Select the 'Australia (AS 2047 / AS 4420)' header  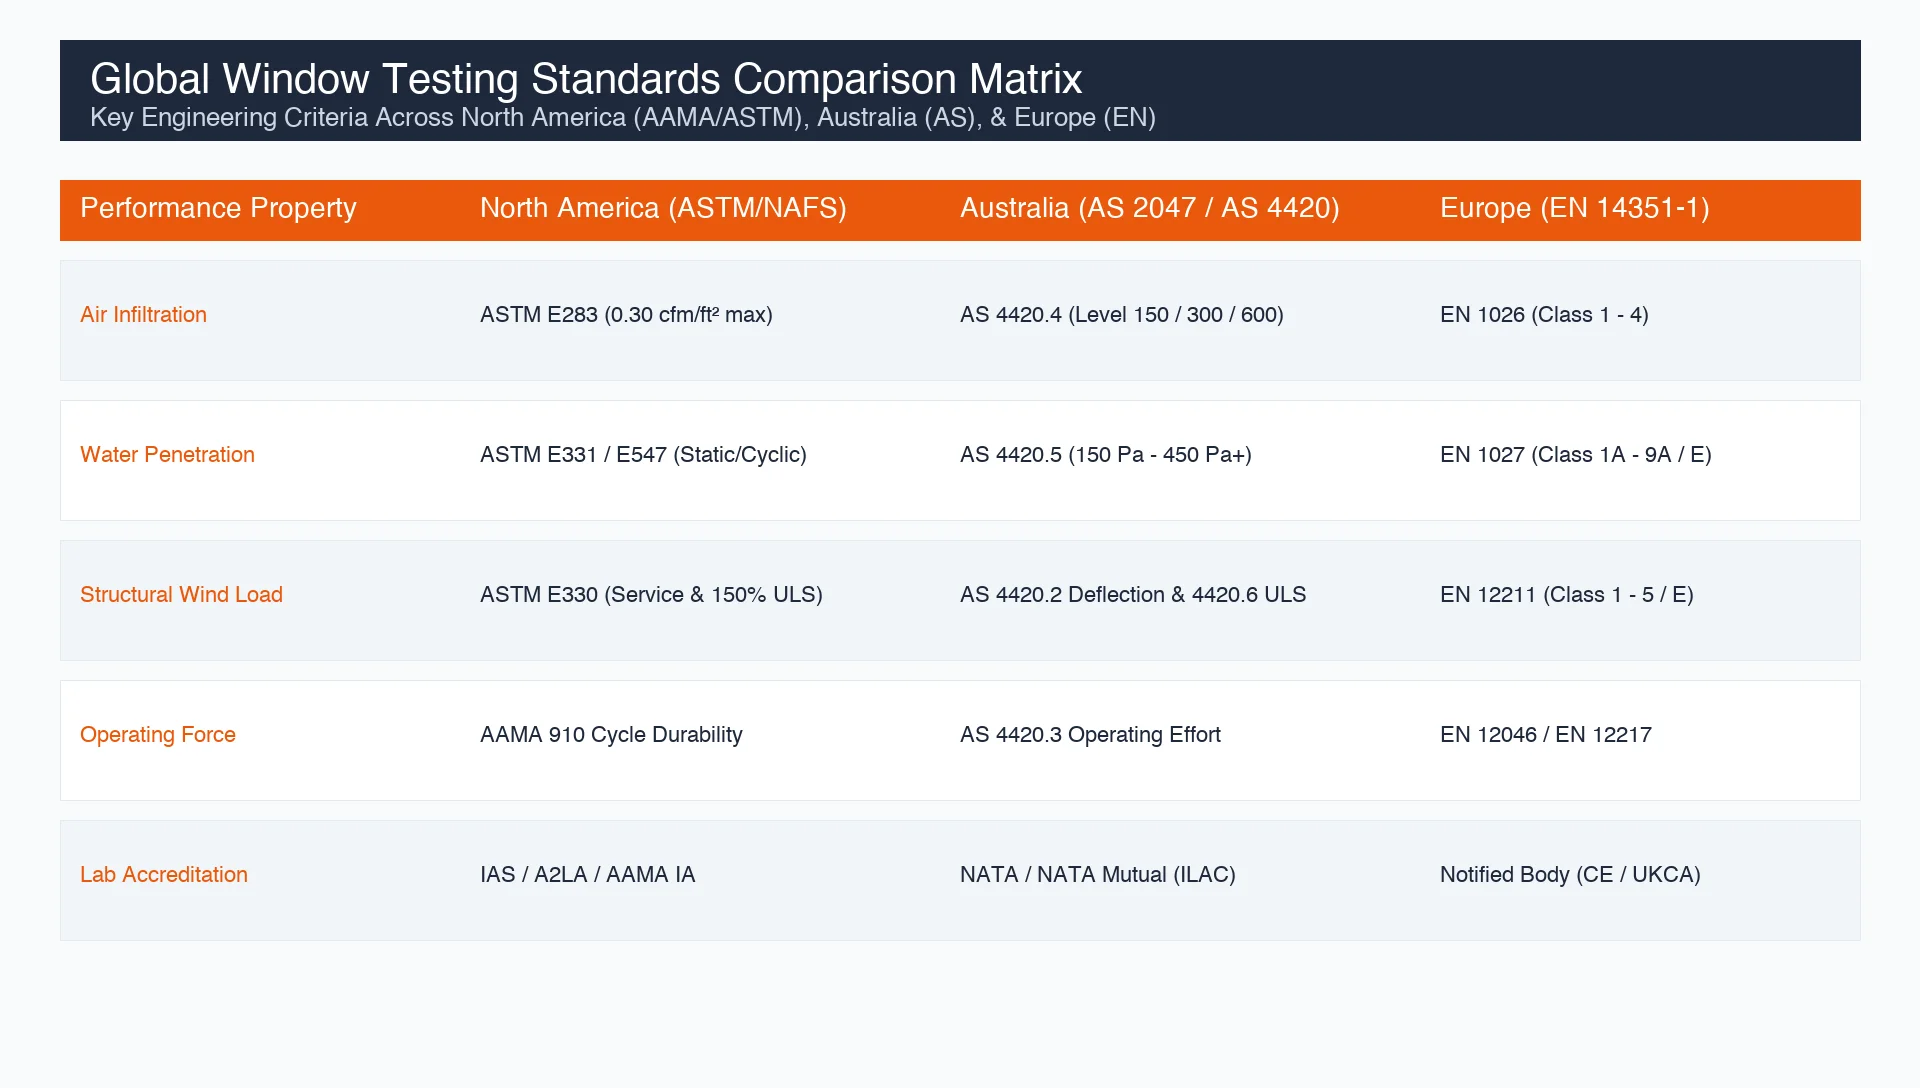pos(1150,208)
